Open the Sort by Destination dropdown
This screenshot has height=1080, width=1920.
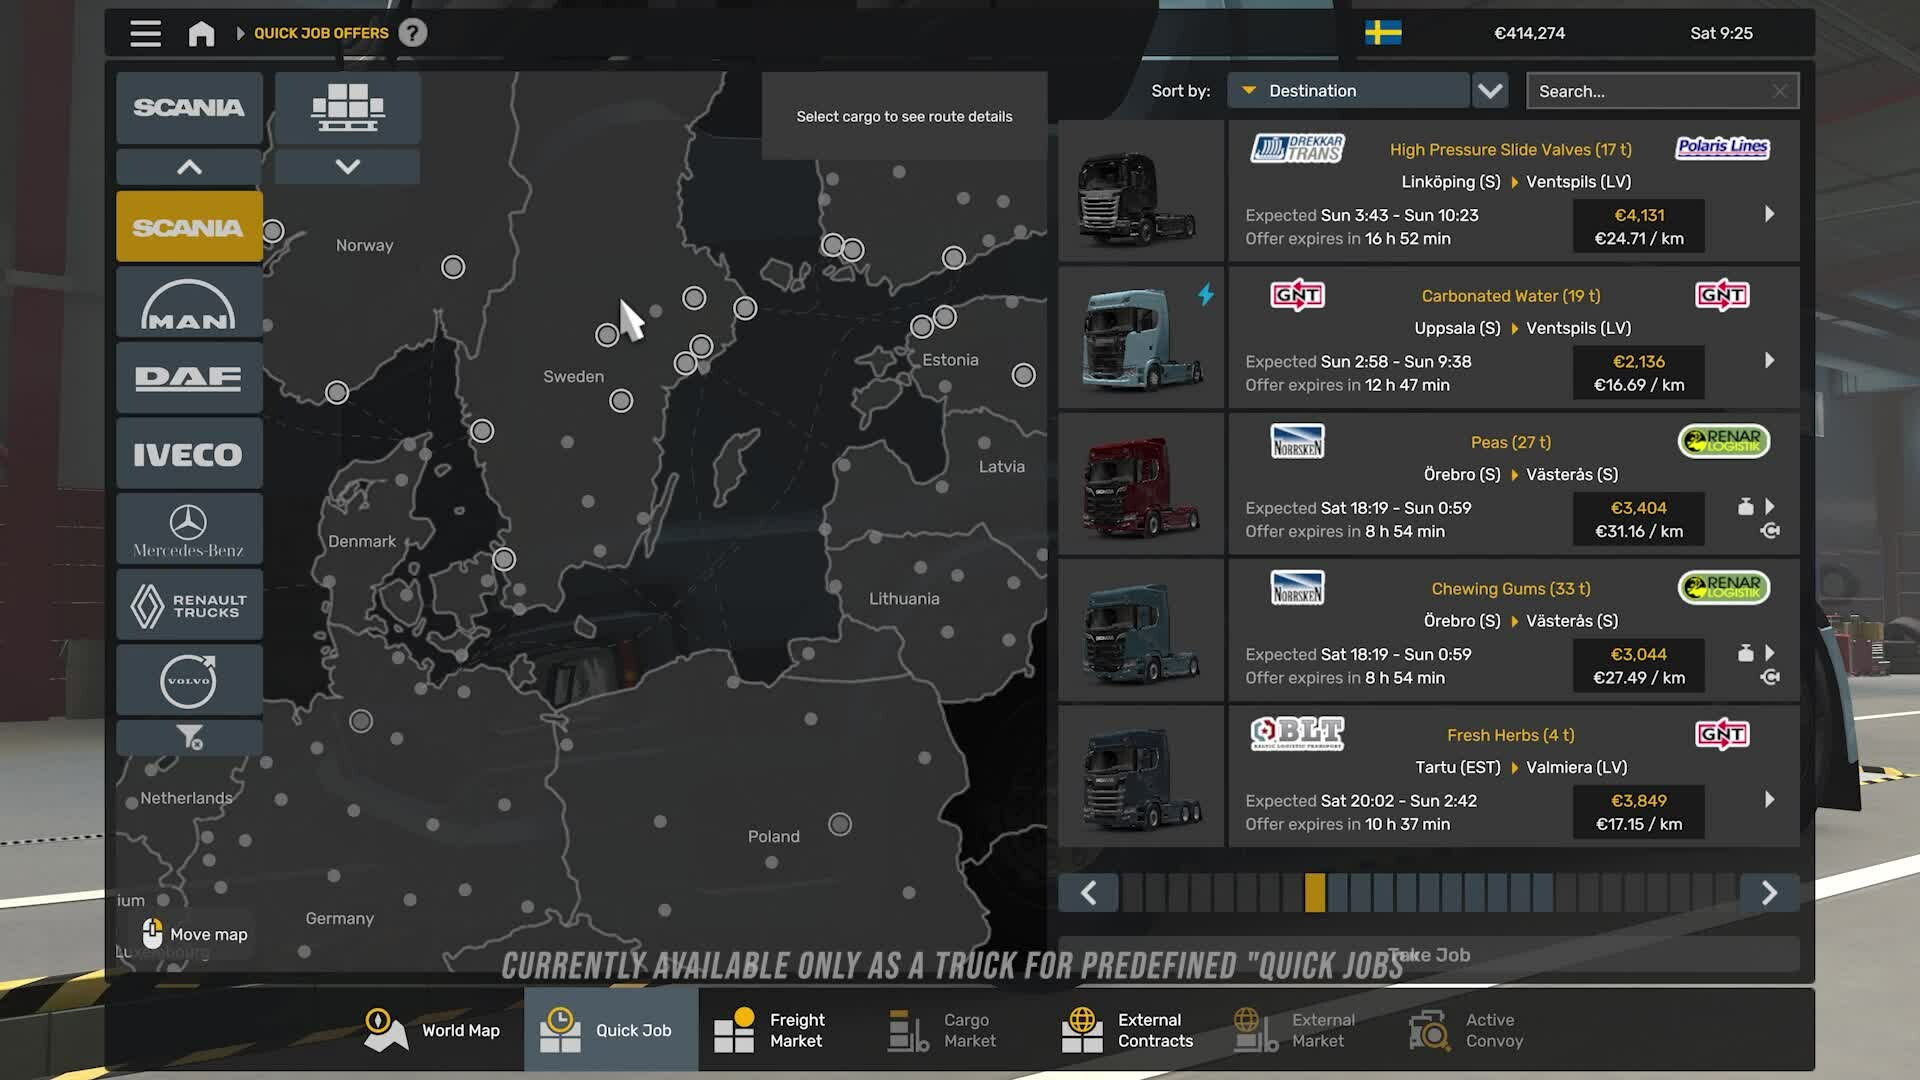point(1348,91)
